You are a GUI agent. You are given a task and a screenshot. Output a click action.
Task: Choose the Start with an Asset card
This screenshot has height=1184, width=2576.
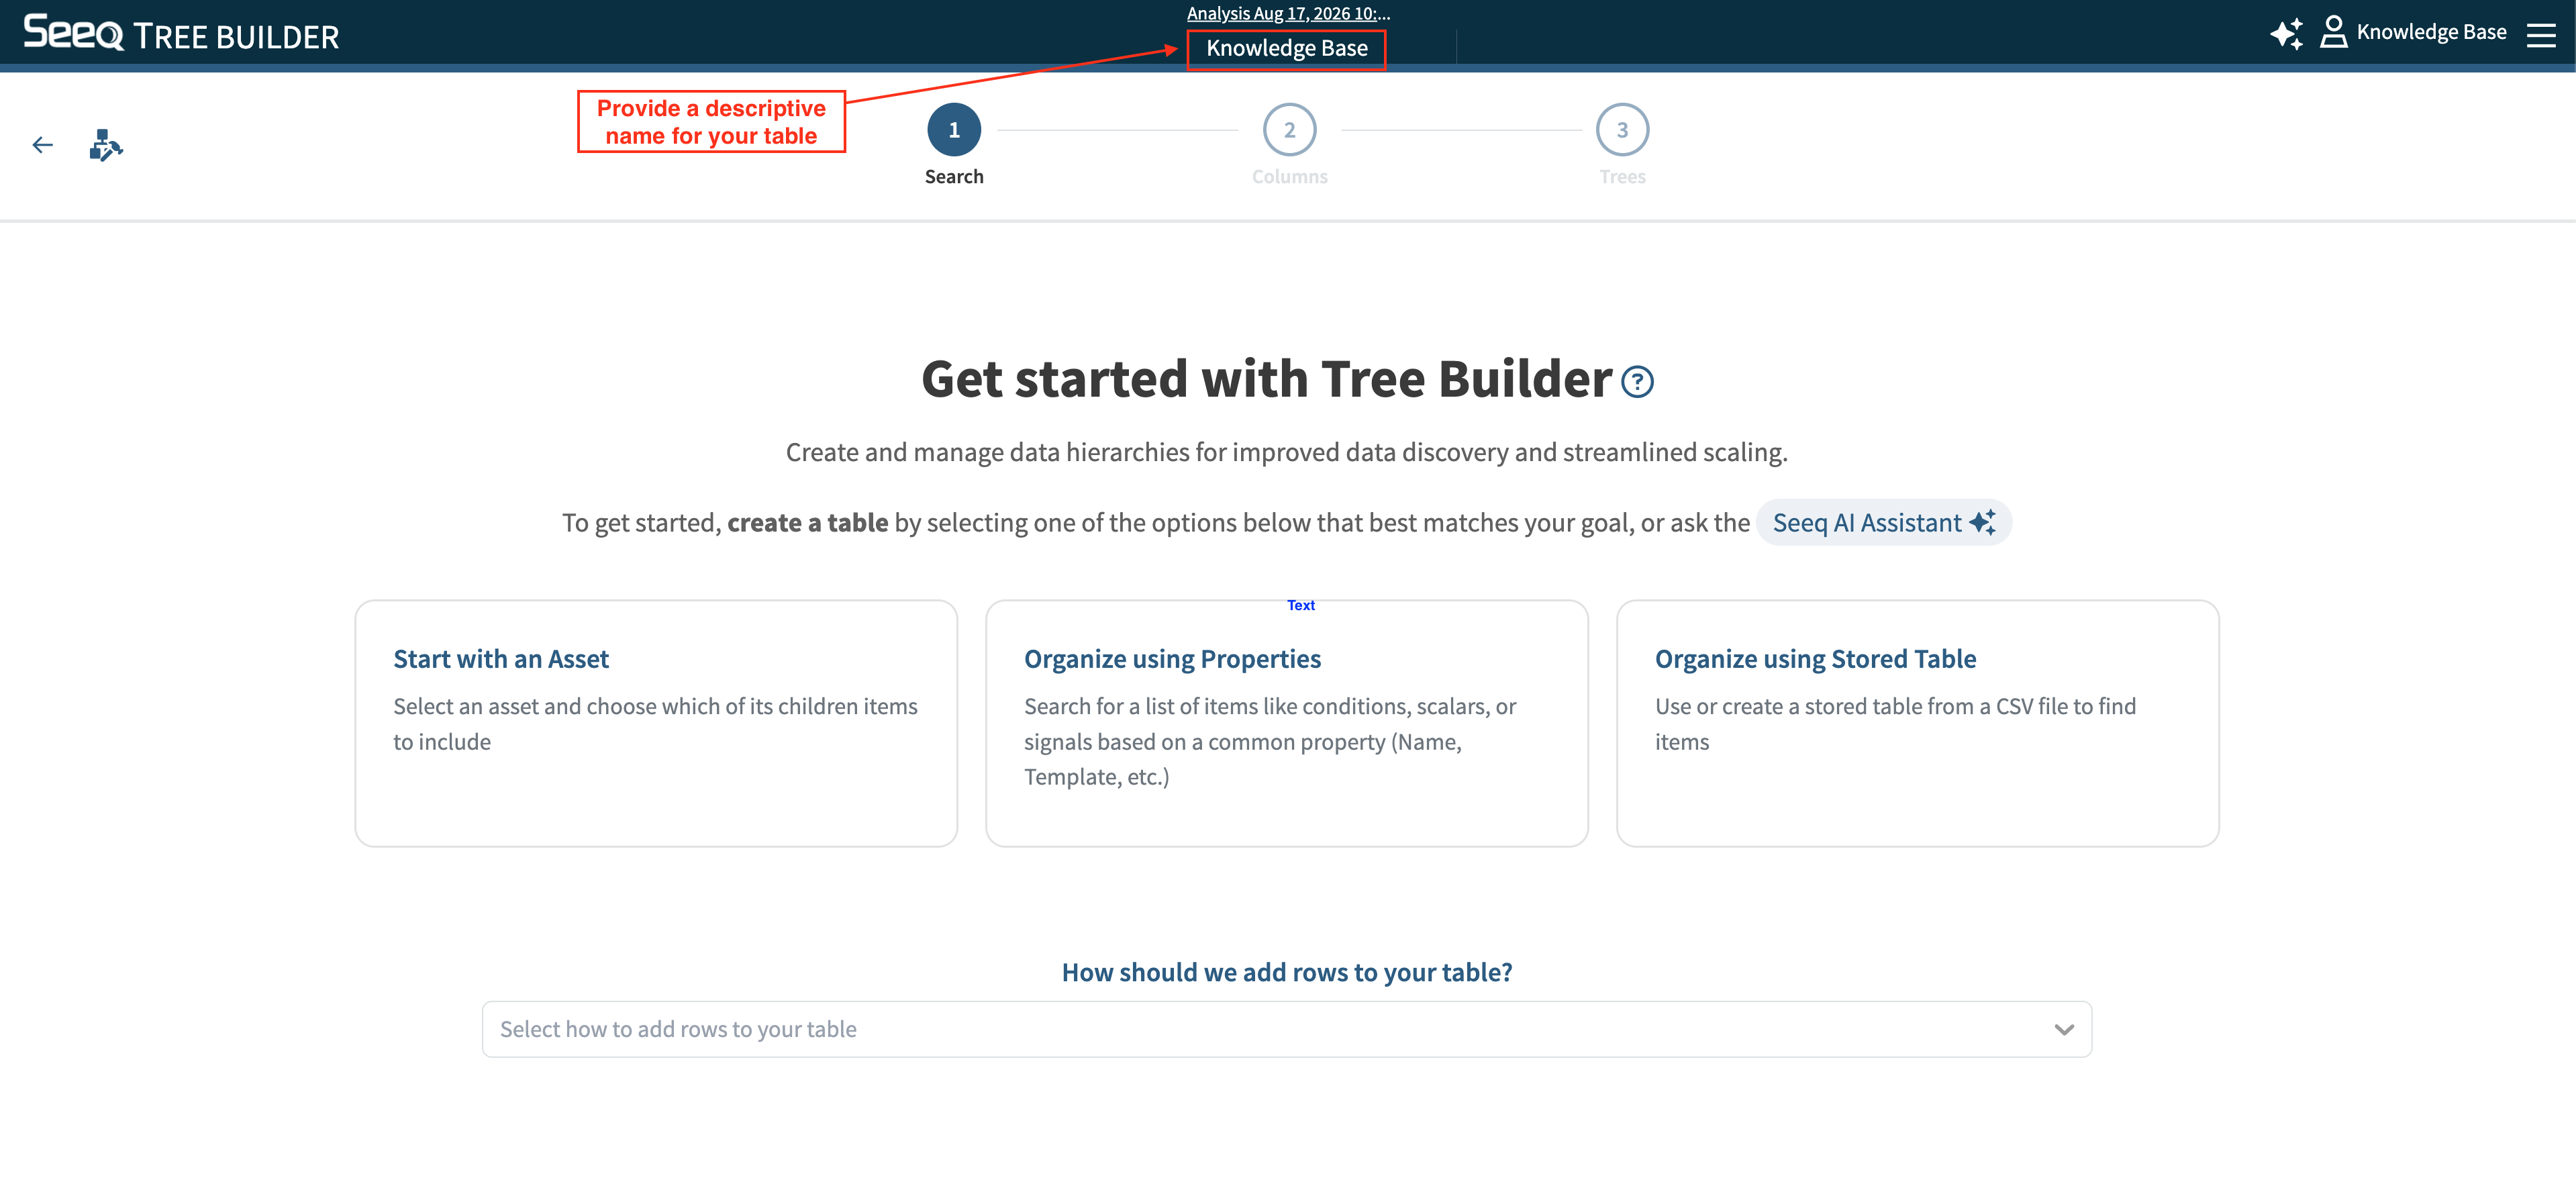click(x=656, y=724)
